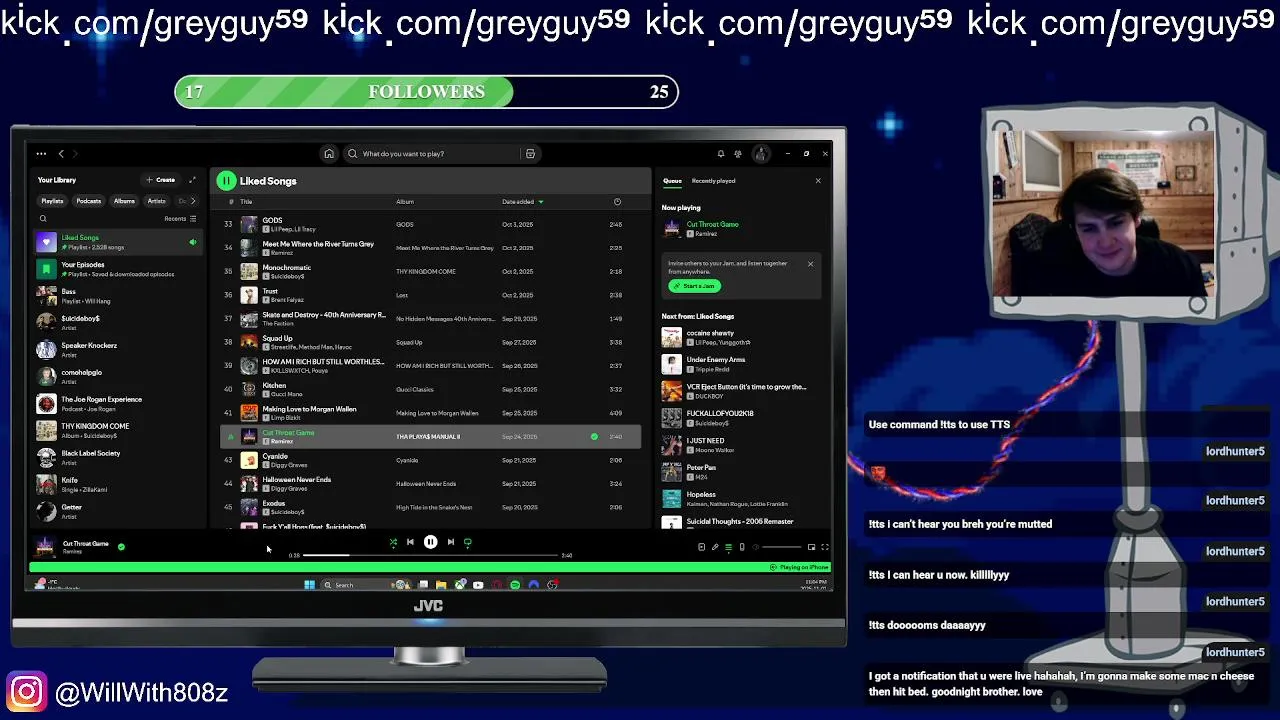
Task: Open the profile avatar menu
Action: pyautogui.click(x=761, y=154)
